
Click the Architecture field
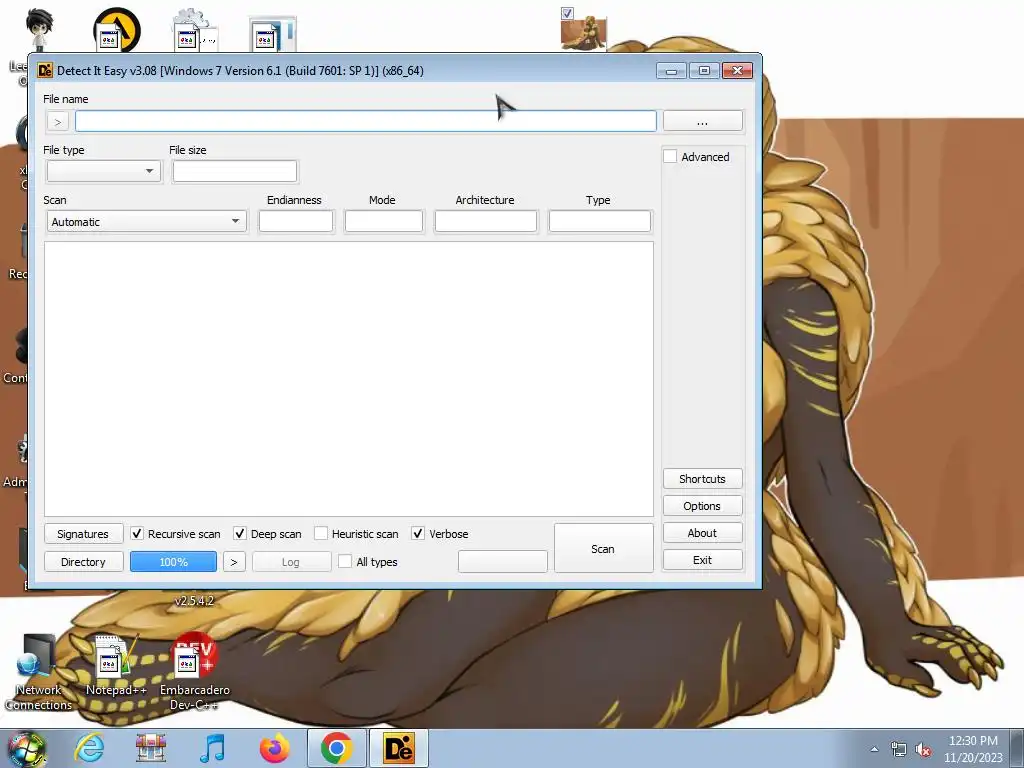tap(485, 221)
